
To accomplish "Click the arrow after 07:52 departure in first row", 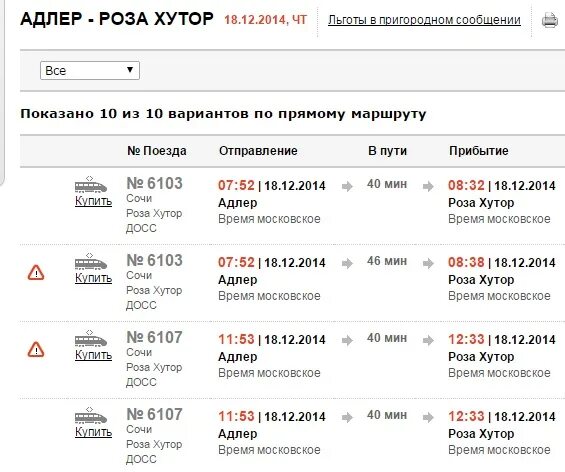I will (x=347, y=186).
